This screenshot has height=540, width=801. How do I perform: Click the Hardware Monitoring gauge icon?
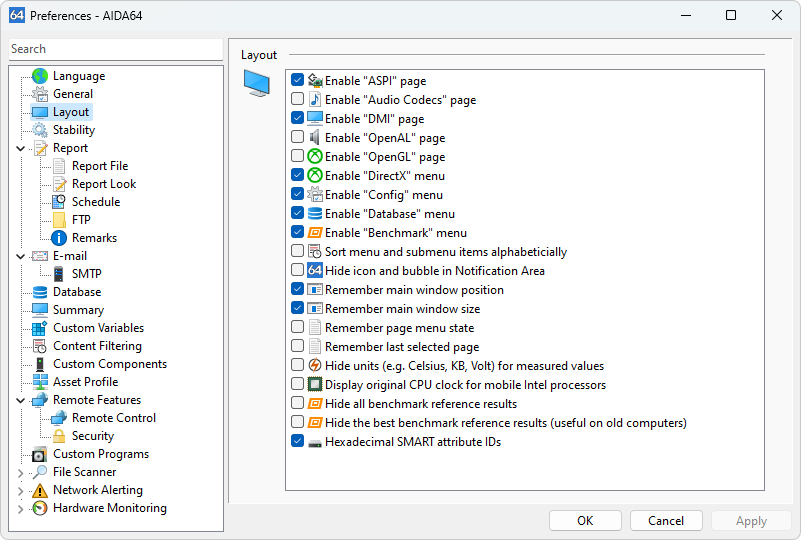coord(40,508)
